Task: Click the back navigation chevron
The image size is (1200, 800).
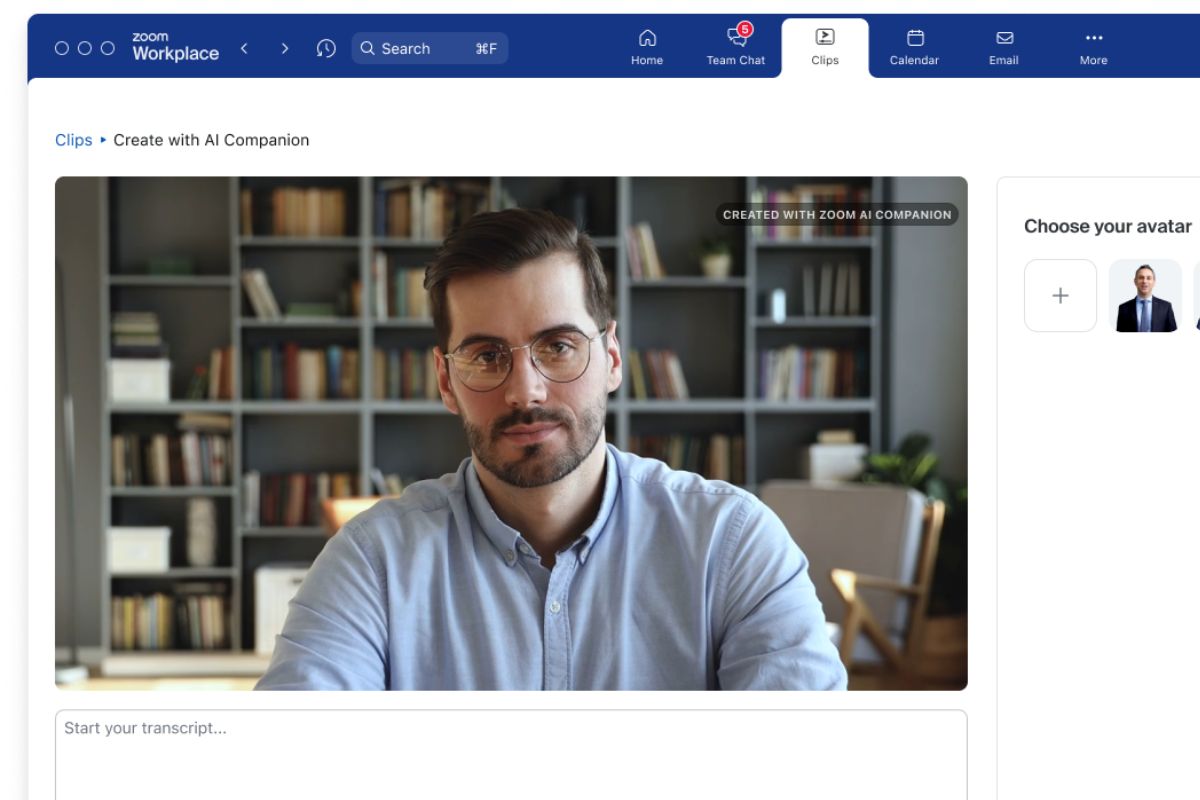Action: tap(245, 47)
